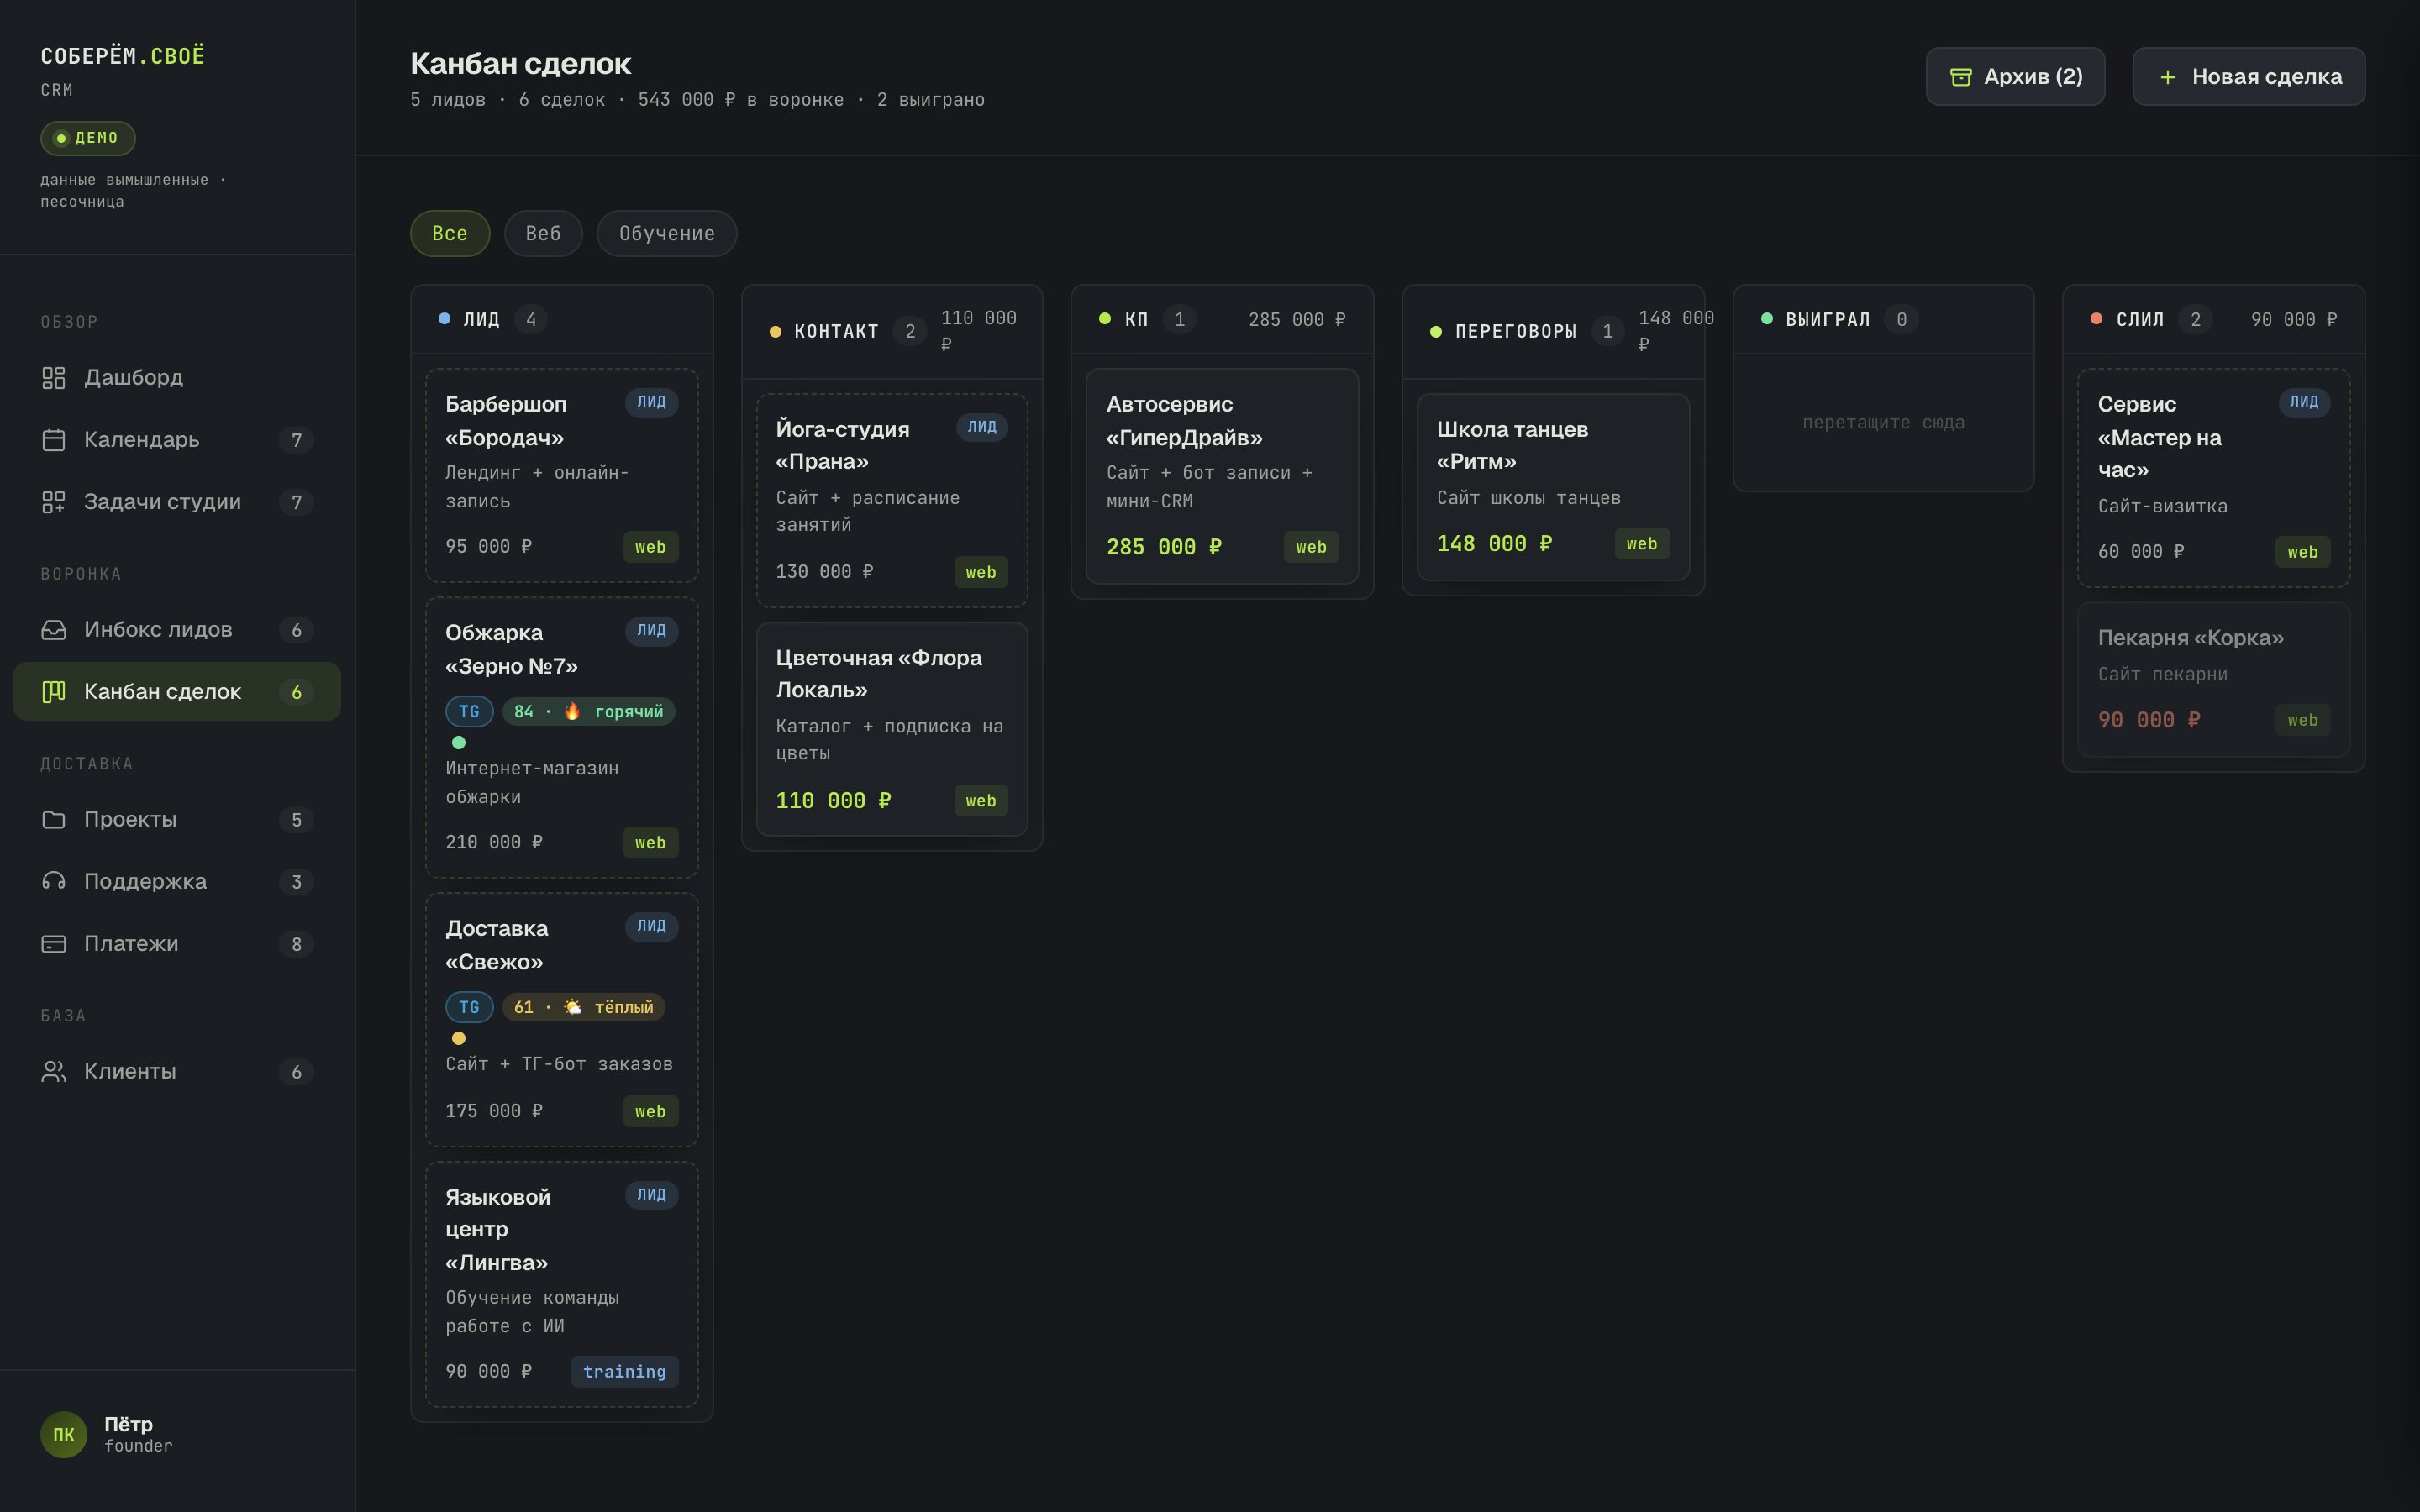Click the ПЕРЕГОВОРЫ column header

pos(1553,332)
